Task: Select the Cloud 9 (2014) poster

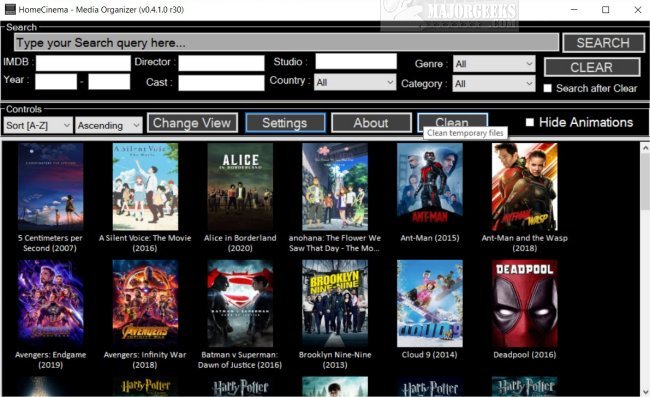Action: (x=429, y=303)
